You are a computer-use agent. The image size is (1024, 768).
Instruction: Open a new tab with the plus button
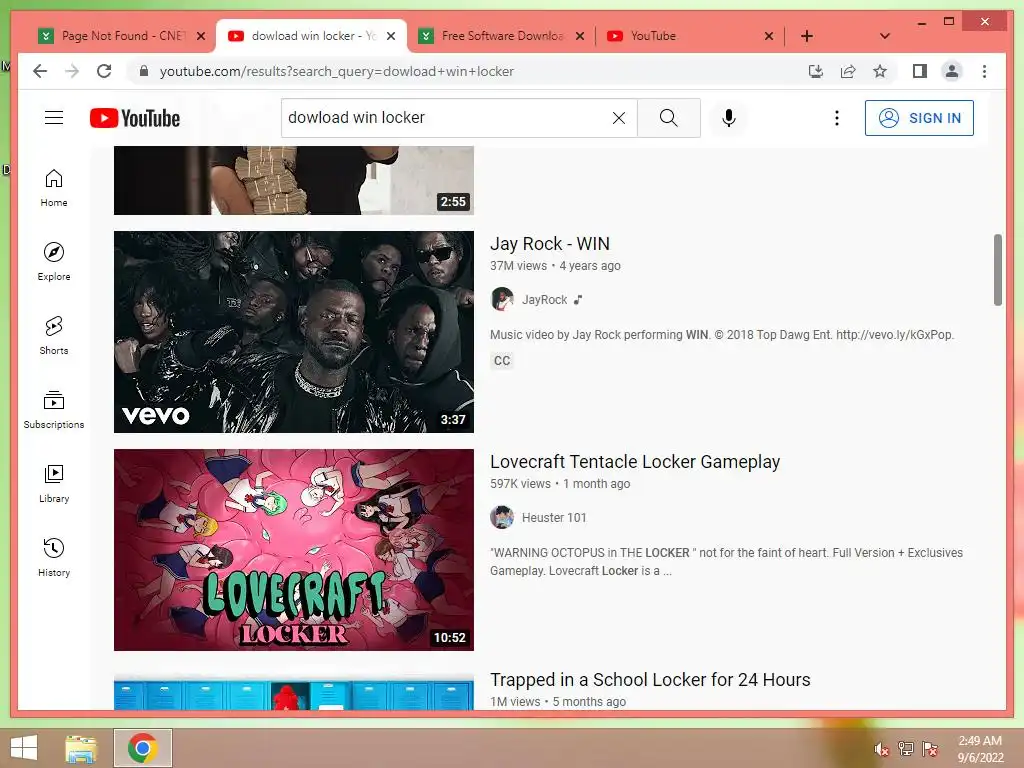[x=807, y=36]
